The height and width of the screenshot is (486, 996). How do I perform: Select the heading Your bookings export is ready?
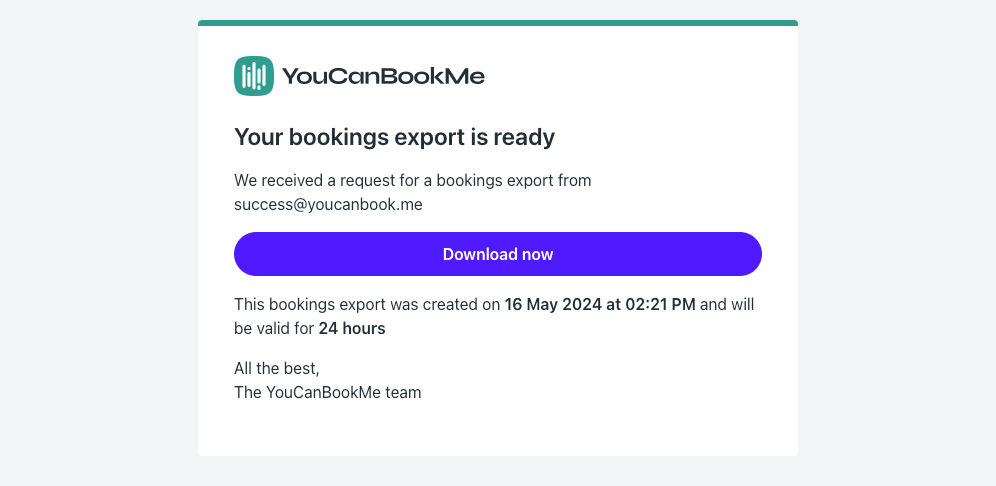(x=394, y=137)
